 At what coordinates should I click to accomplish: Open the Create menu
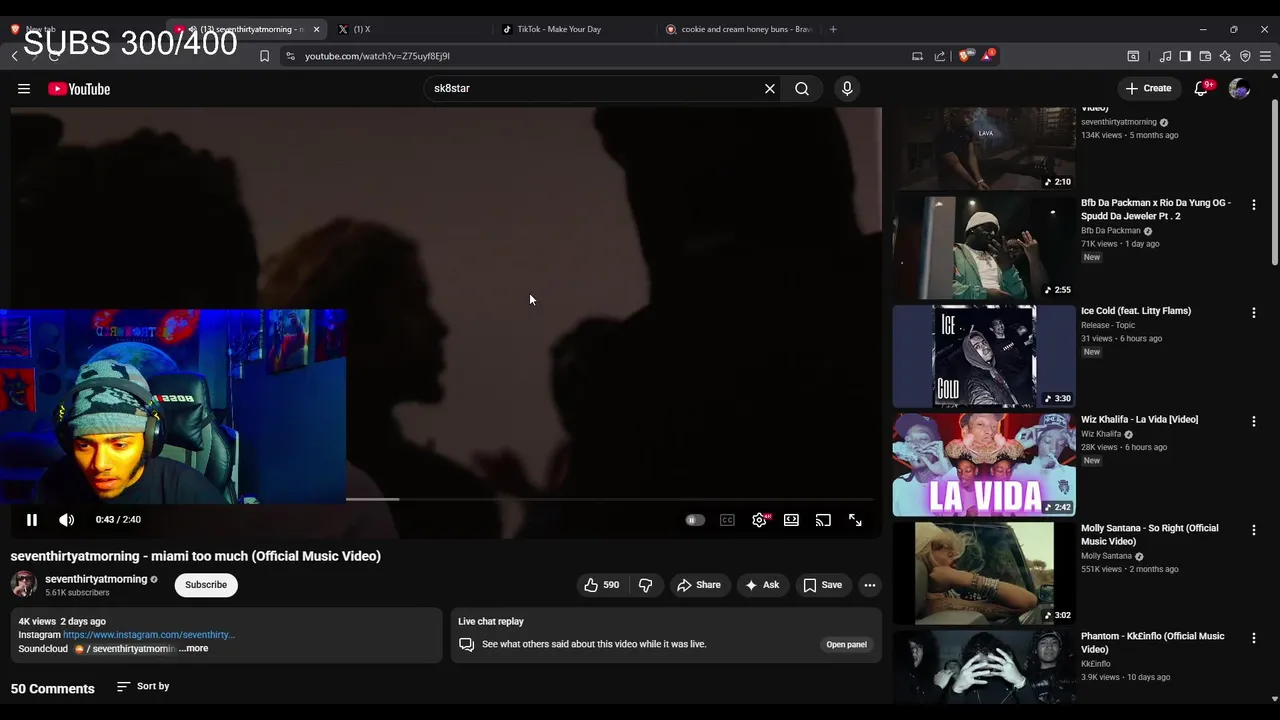pos(1148,89)
